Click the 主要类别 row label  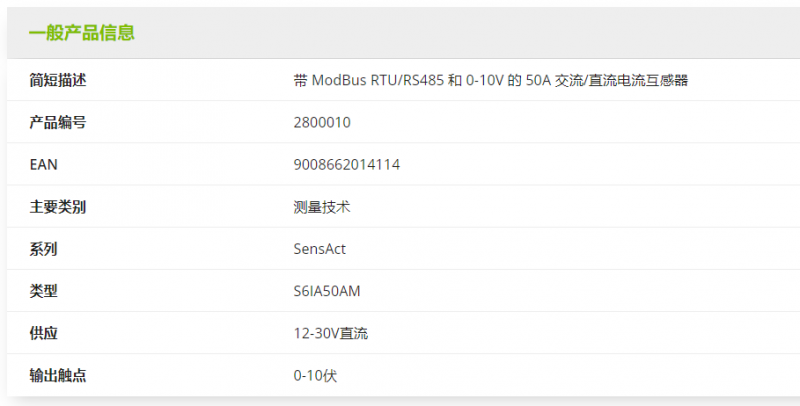[x=58, y=207]
